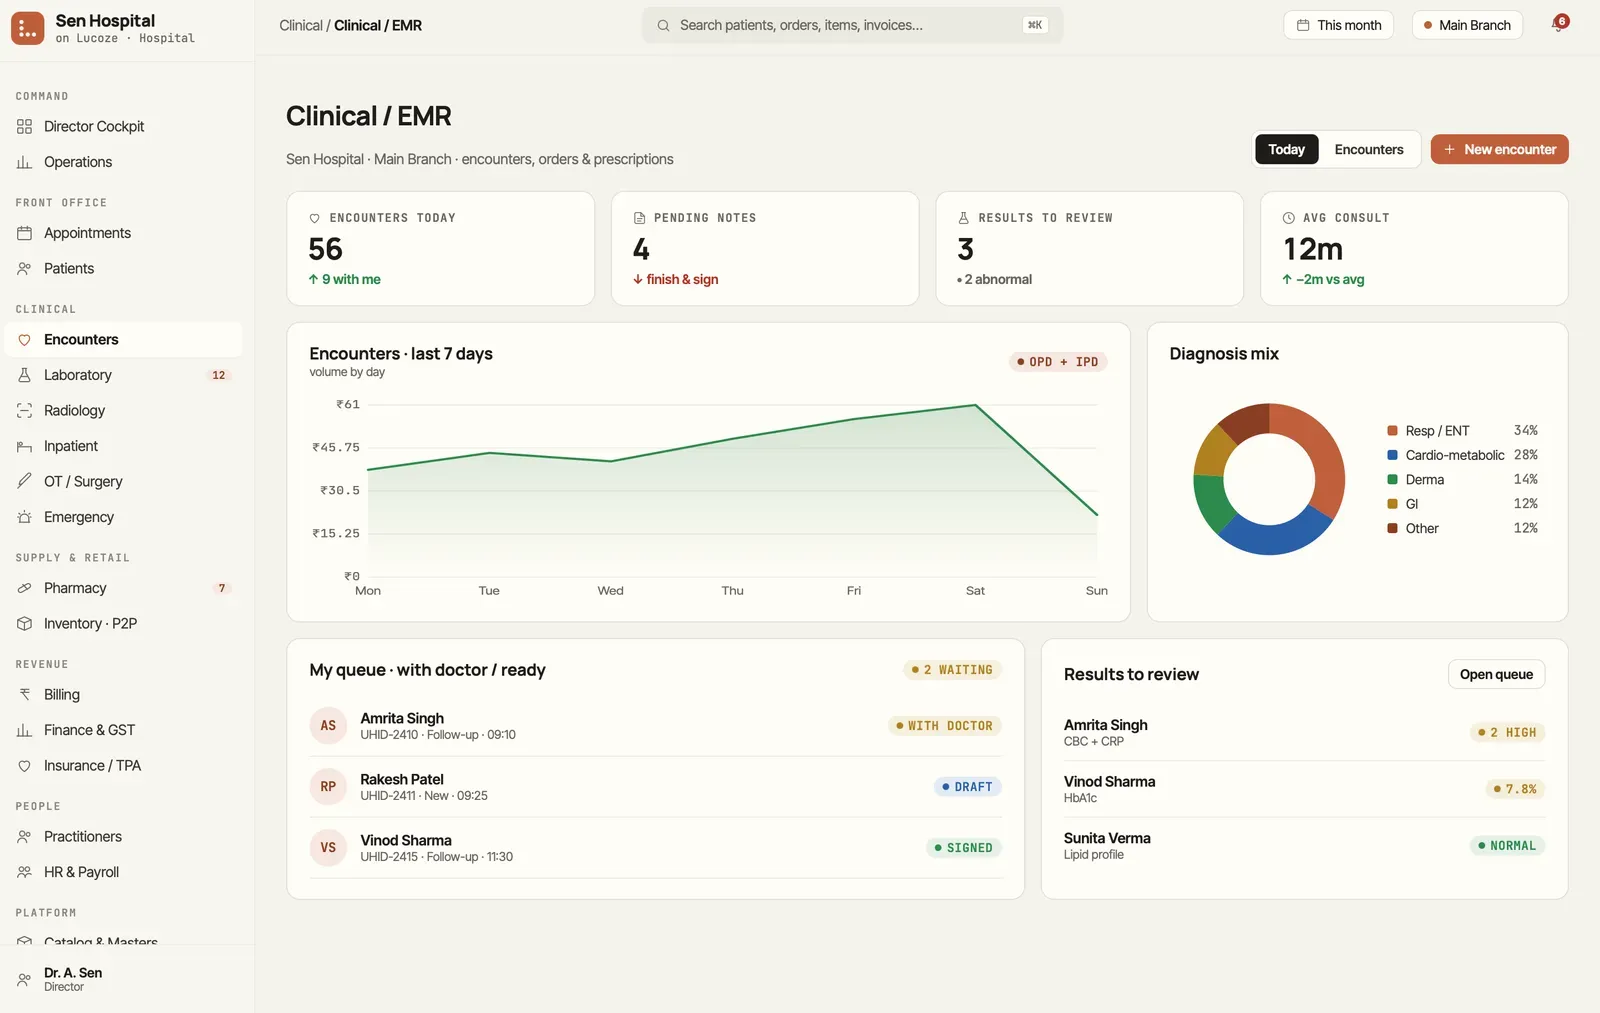Go to Laboratory in the sidebar
This screenshot has width=1600, height=1013.
coord(123,375)
